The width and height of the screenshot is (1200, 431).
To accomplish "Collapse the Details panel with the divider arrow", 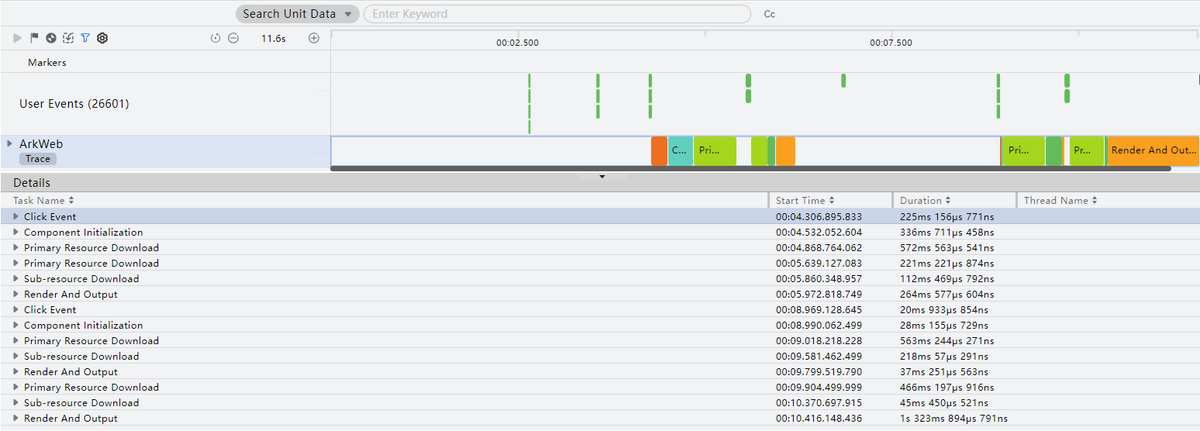I will point(602,177).
